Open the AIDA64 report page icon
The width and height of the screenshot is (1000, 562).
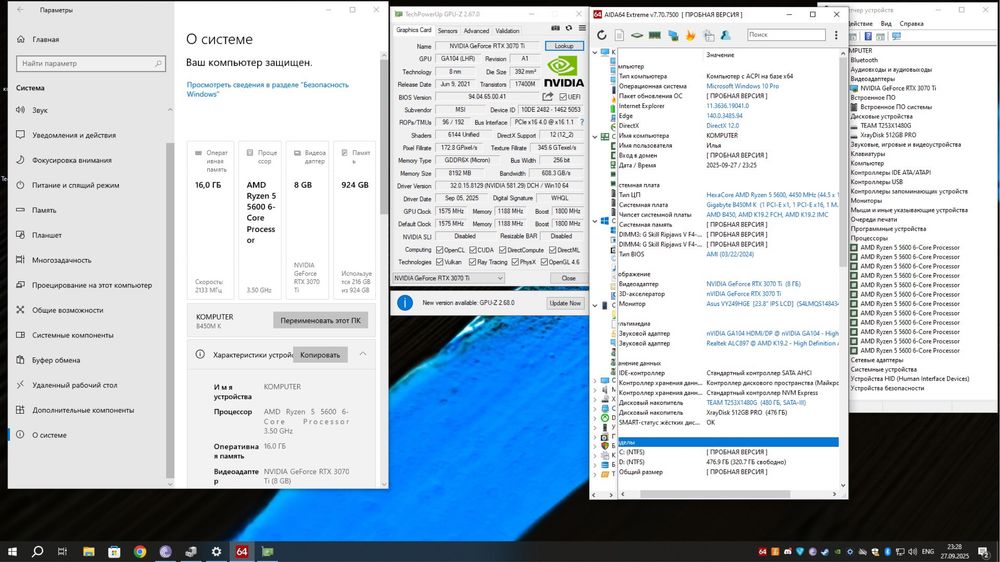coord(619,36)
